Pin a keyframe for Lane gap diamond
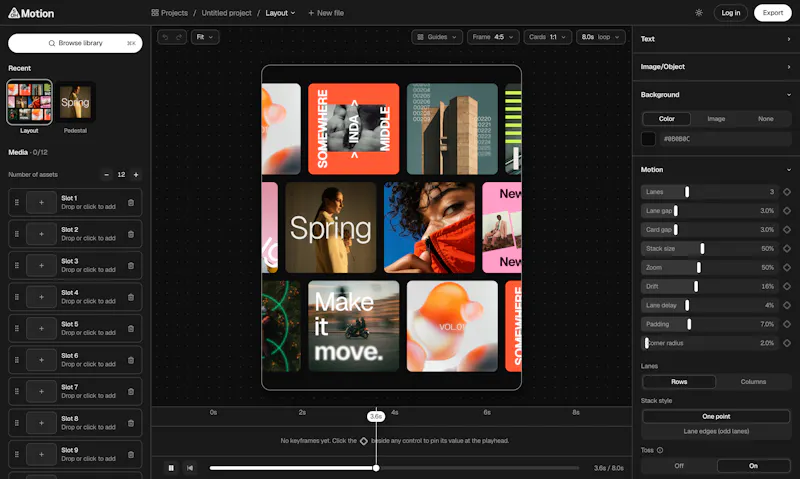The height and width of the screenshot is (479, 800). coord(787,211)
